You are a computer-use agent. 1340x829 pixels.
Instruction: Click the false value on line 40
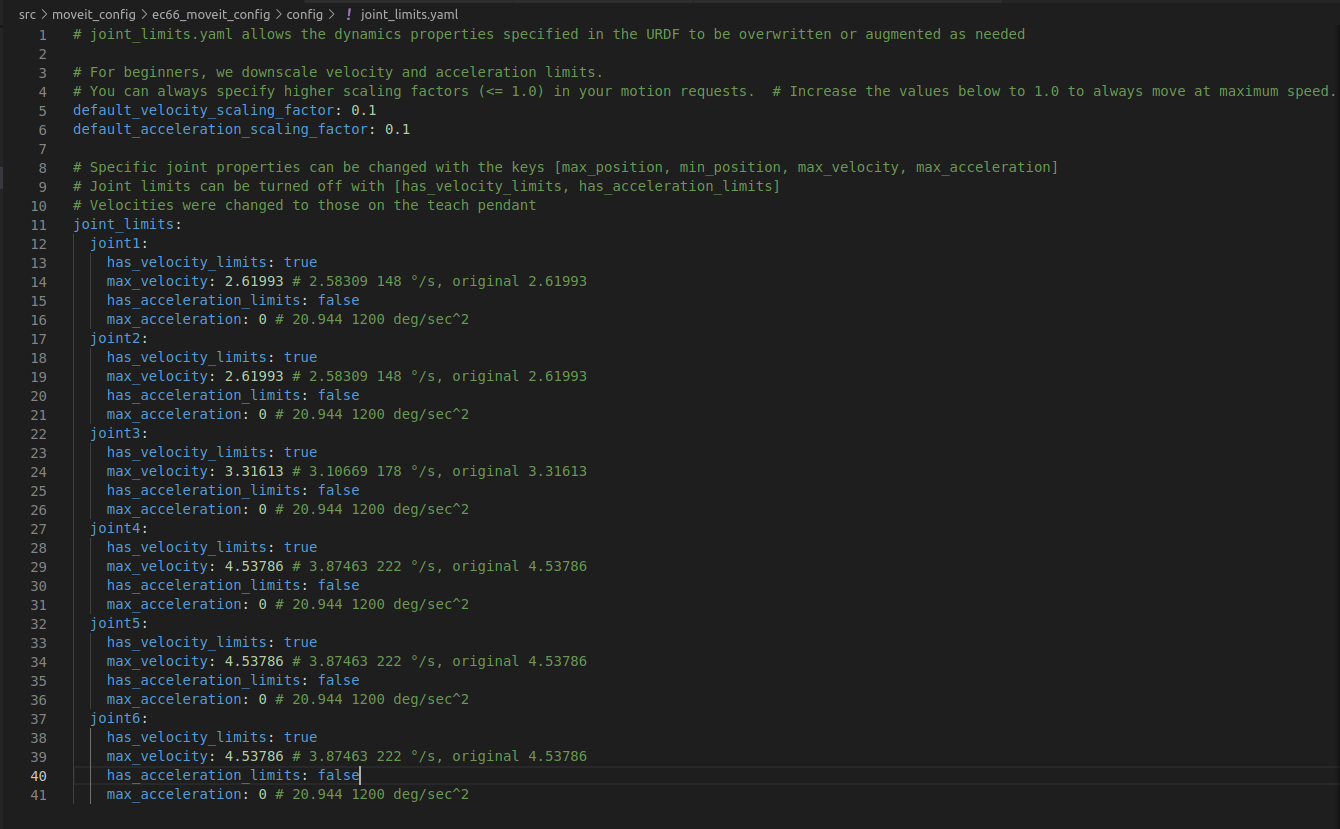click(339, 776)
